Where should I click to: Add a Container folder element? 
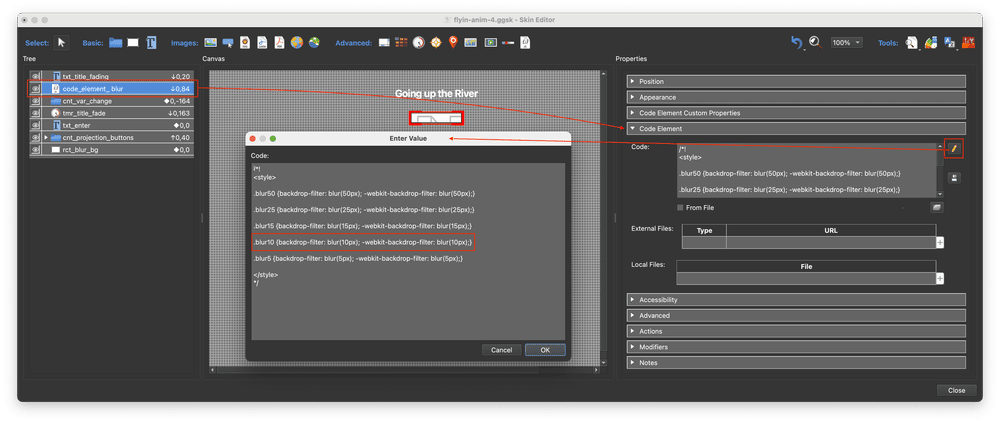coord(115,43)
